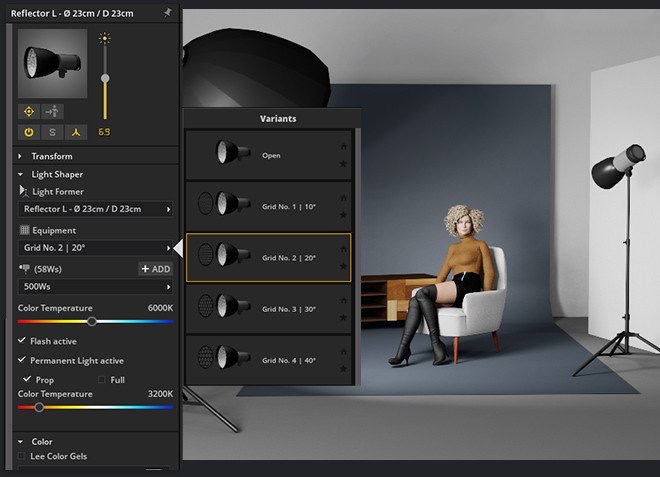Open the Reflector L Light Former dropdown

[x=96, y=209]
